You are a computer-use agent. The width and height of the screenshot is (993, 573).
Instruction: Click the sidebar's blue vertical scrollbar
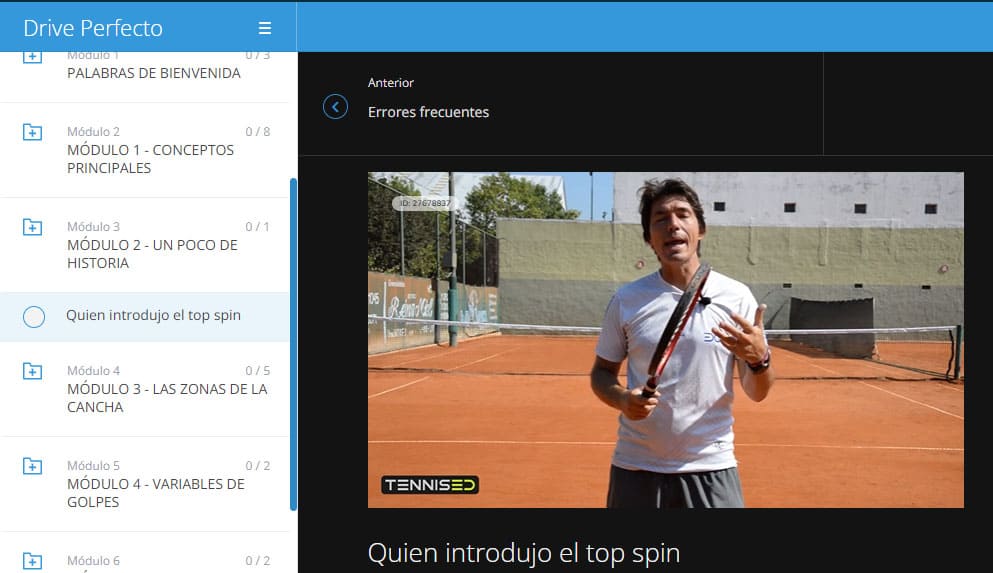click(x=293, y=344)
